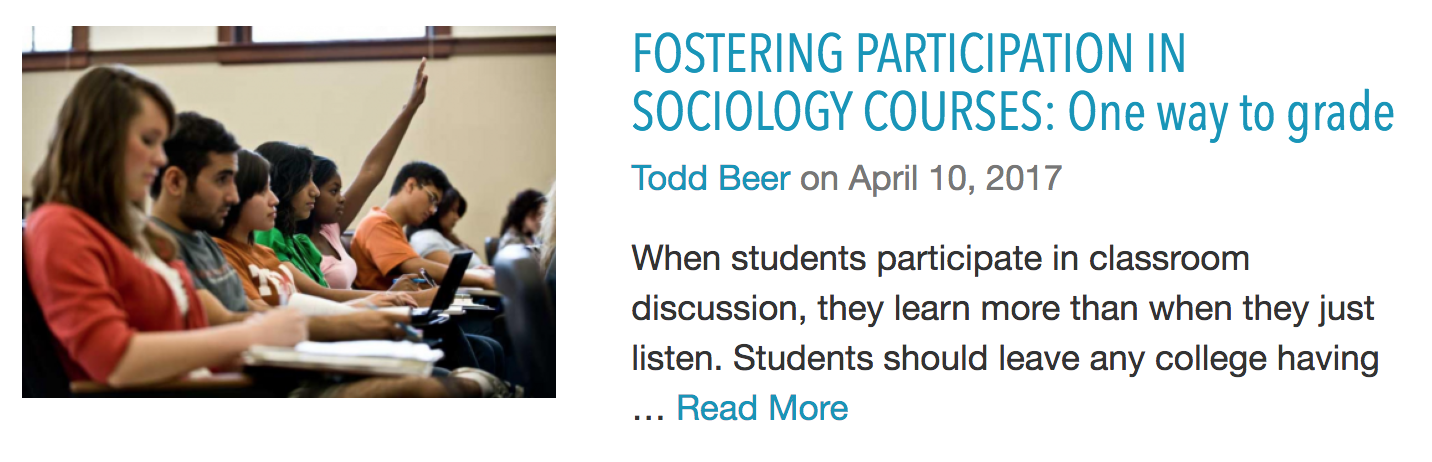Select the words "SOCIOLOGY COURSES" in the title
This screenshot has width=1432, height=462.
[838, 116]
